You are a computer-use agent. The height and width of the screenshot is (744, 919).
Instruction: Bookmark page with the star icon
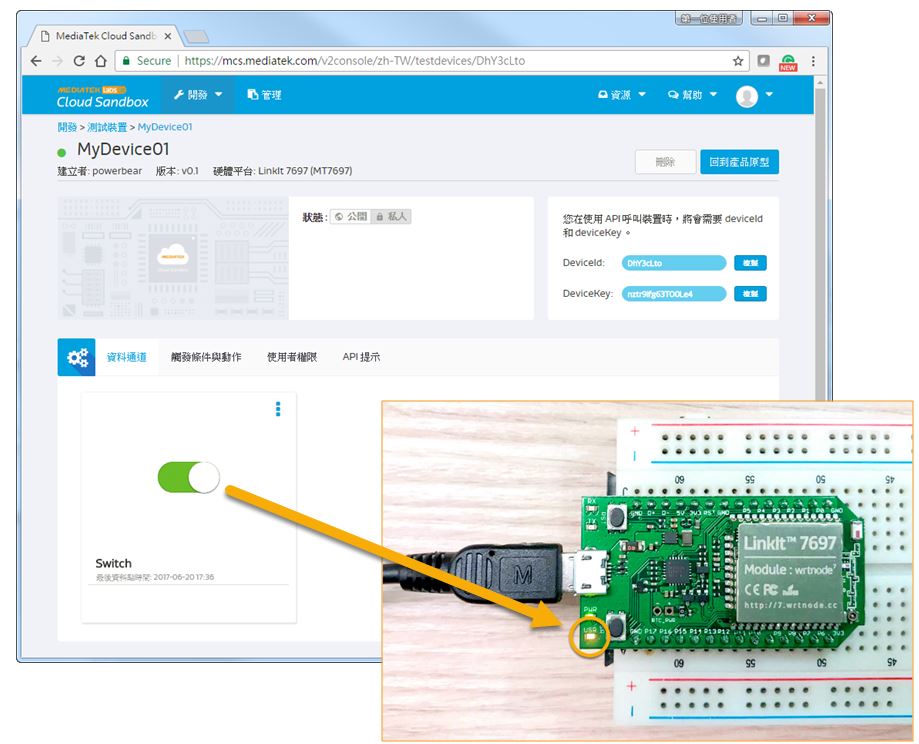coord(738,61)
